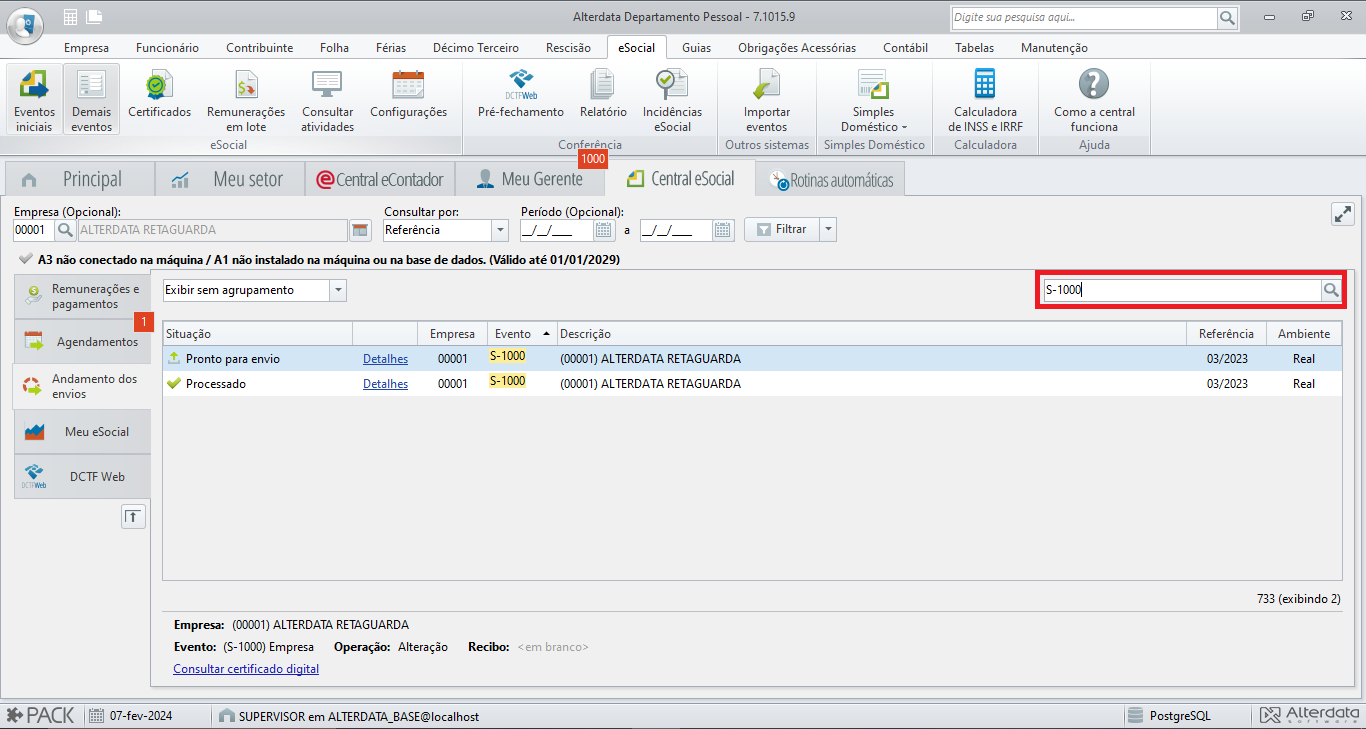Expand the Consultar por Referência dropdown

tap(500, 230)
